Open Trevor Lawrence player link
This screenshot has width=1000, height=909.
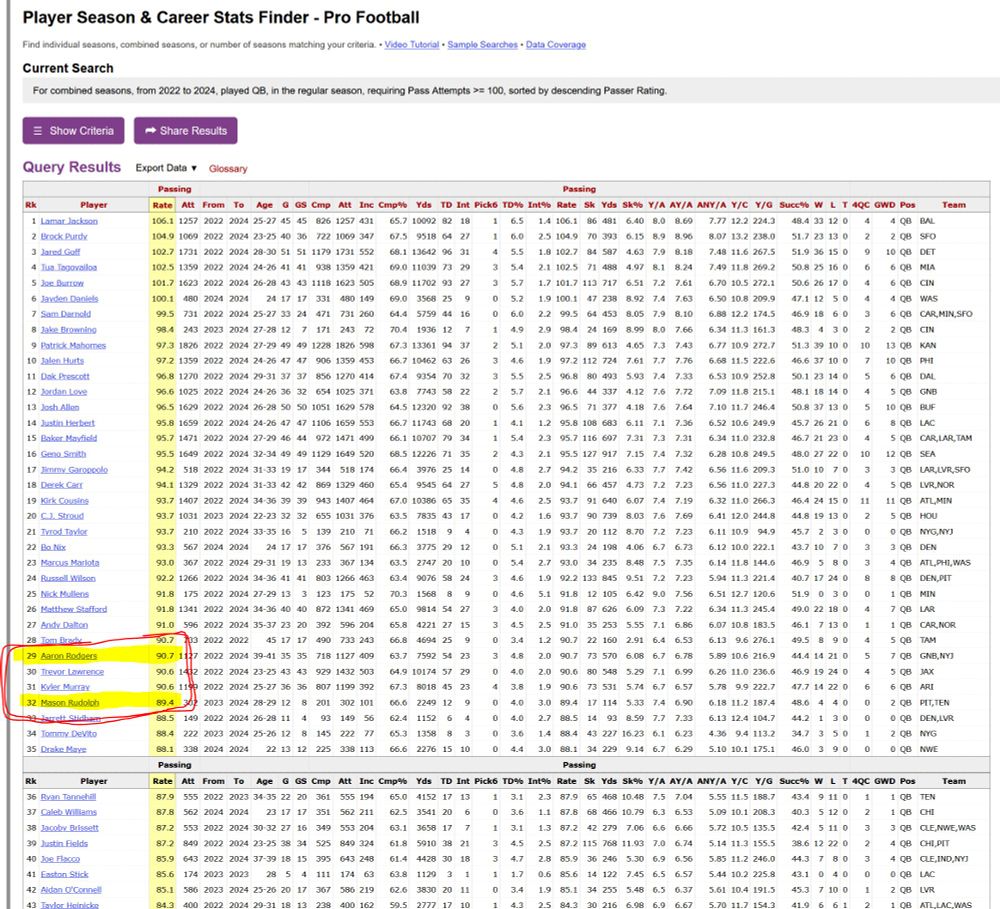click(x=72, y=672)
